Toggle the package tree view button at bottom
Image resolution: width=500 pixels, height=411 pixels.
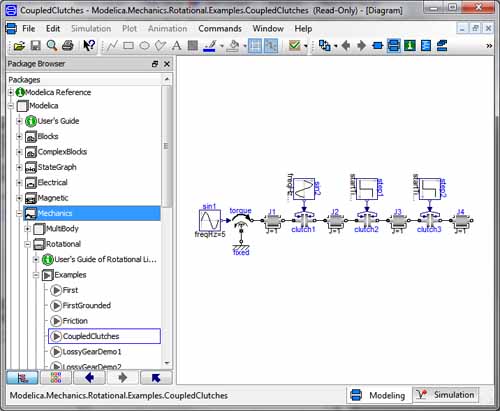click(x=22, y=378)
